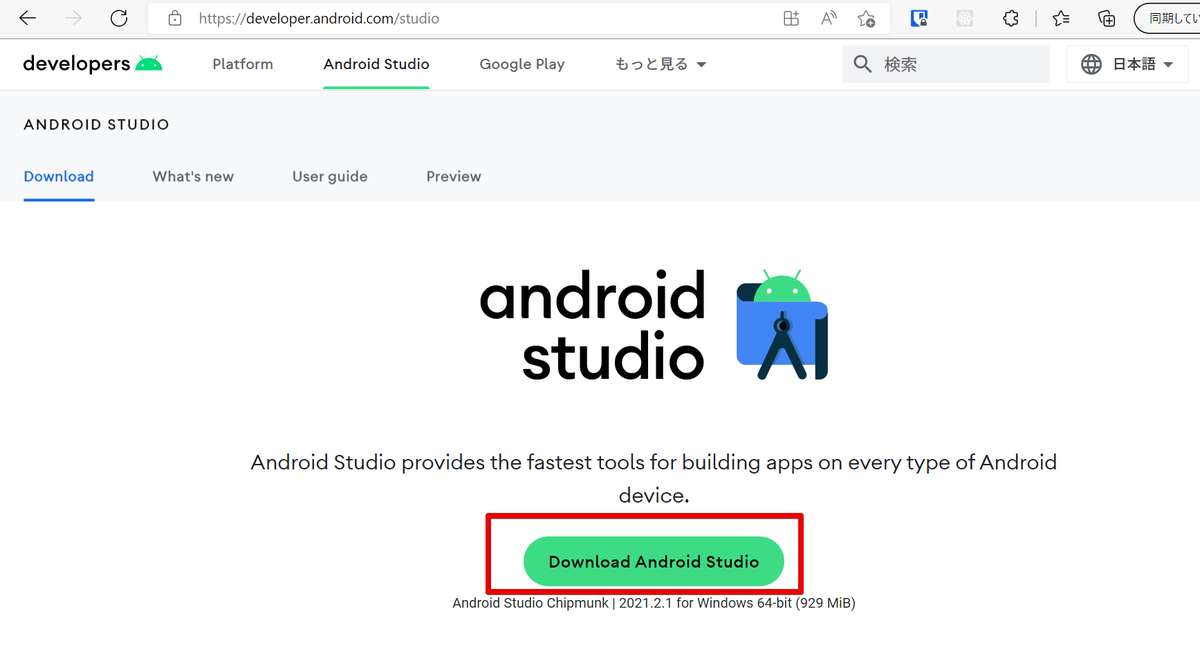
Task: Open the blue password manager extension icon
Action: 919,18
